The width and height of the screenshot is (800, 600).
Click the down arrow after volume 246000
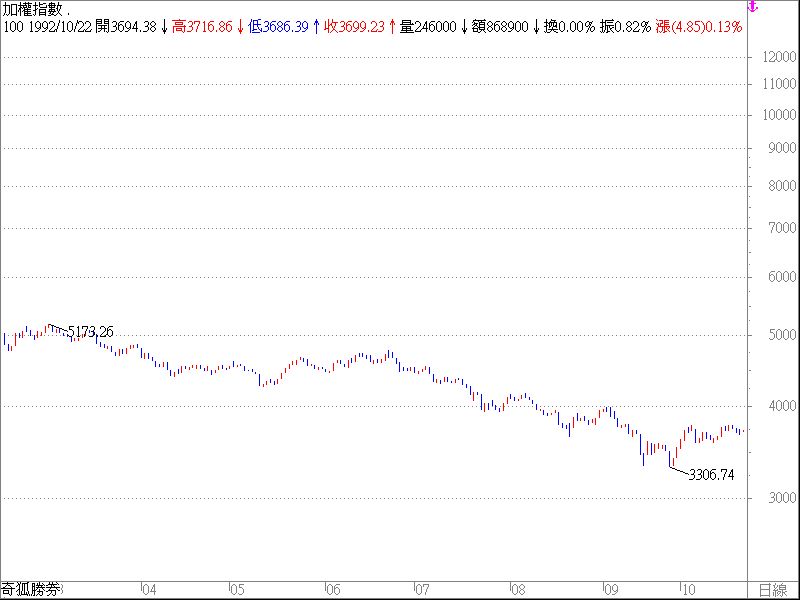(x=464, y=27)
